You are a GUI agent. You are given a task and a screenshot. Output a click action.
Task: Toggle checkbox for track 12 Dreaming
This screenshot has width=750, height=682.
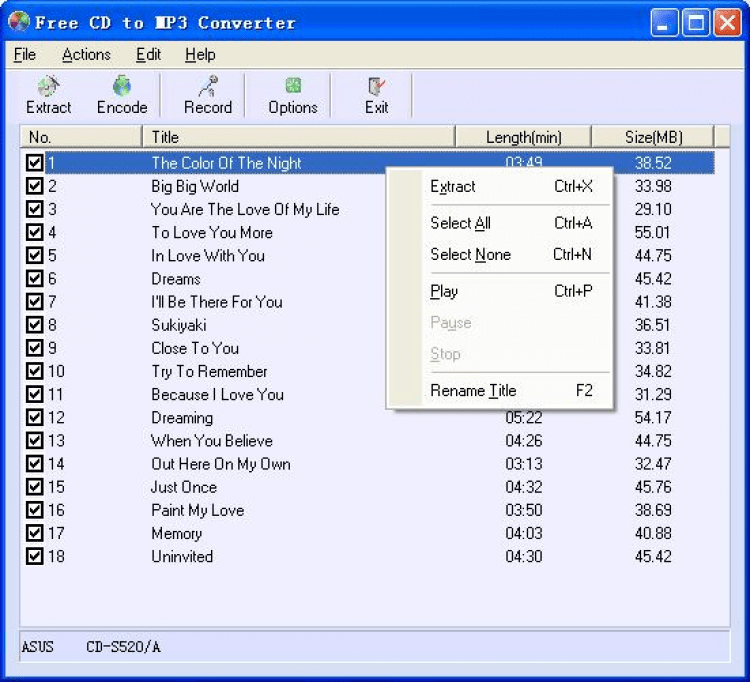point(35,418)
